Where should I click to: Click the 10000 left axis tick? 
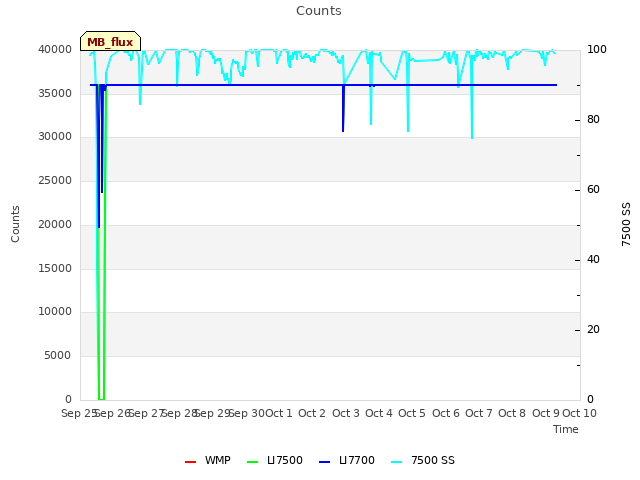click(55, 311)
